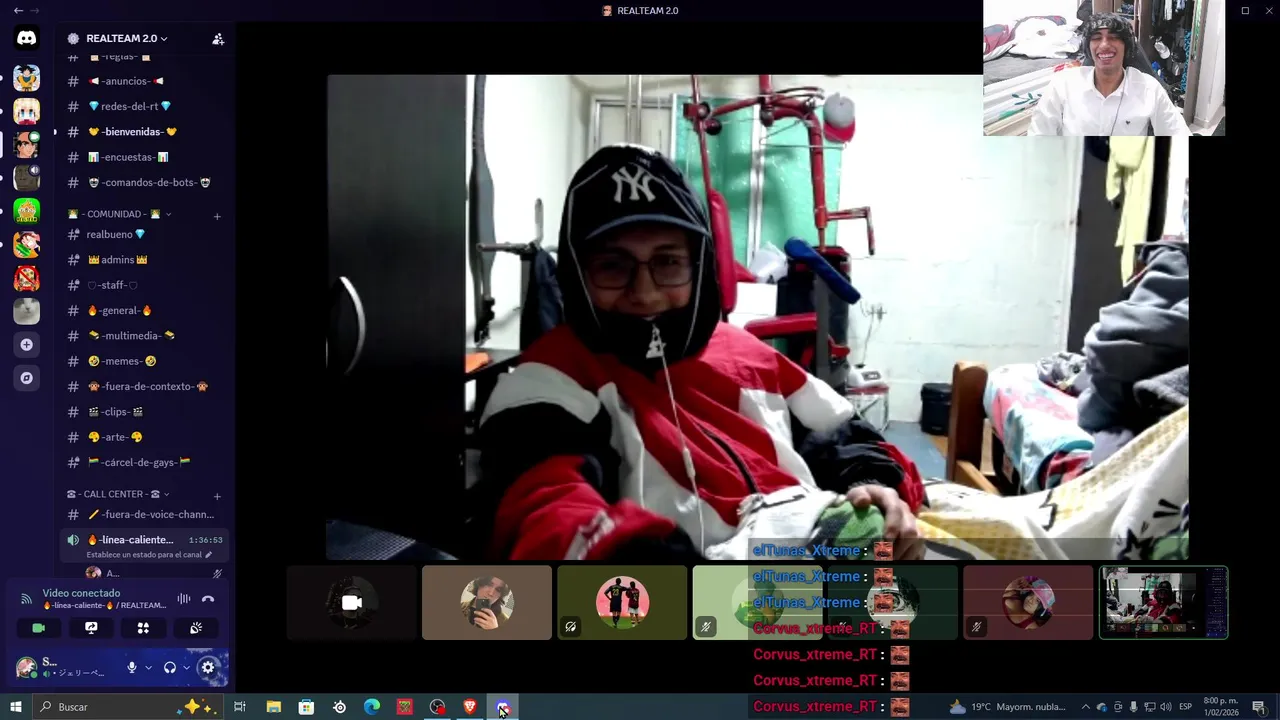Toggle noise suppression waveform icon
Screen dimensions: 1280x720
coord(184,599)
